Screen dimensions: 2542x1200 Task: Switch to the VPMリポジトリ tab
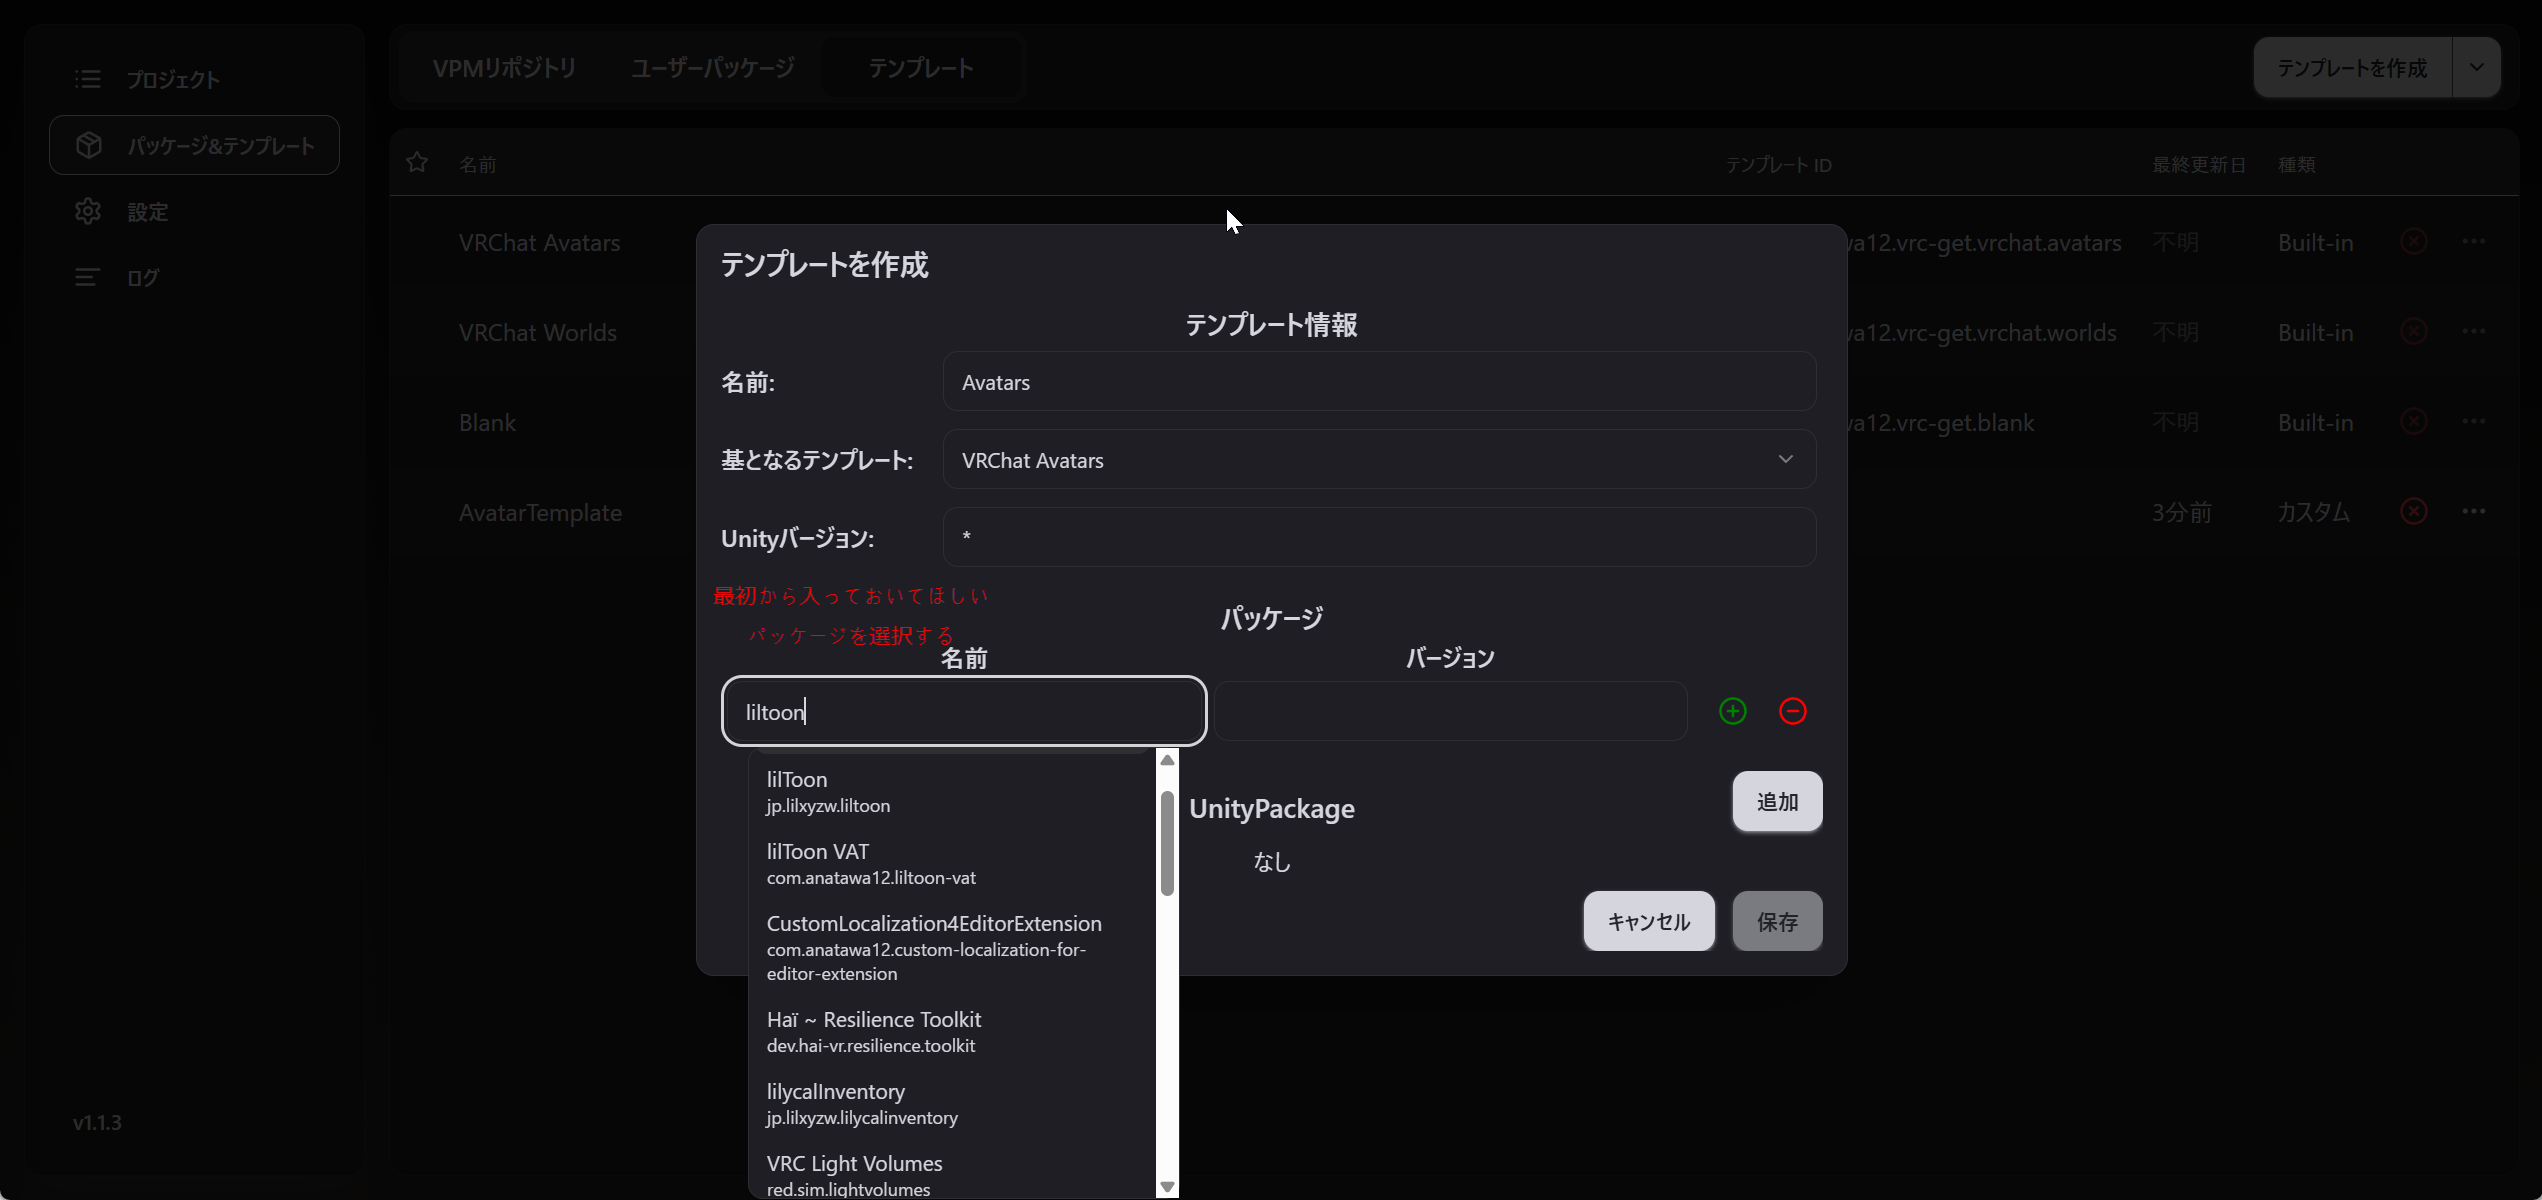coord(504,68)
